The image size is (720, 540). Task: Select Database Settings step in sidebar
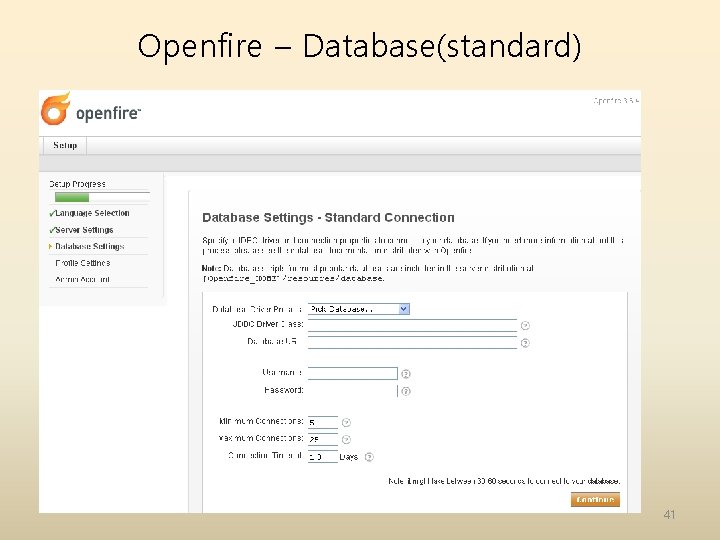[x=90, y=247]
